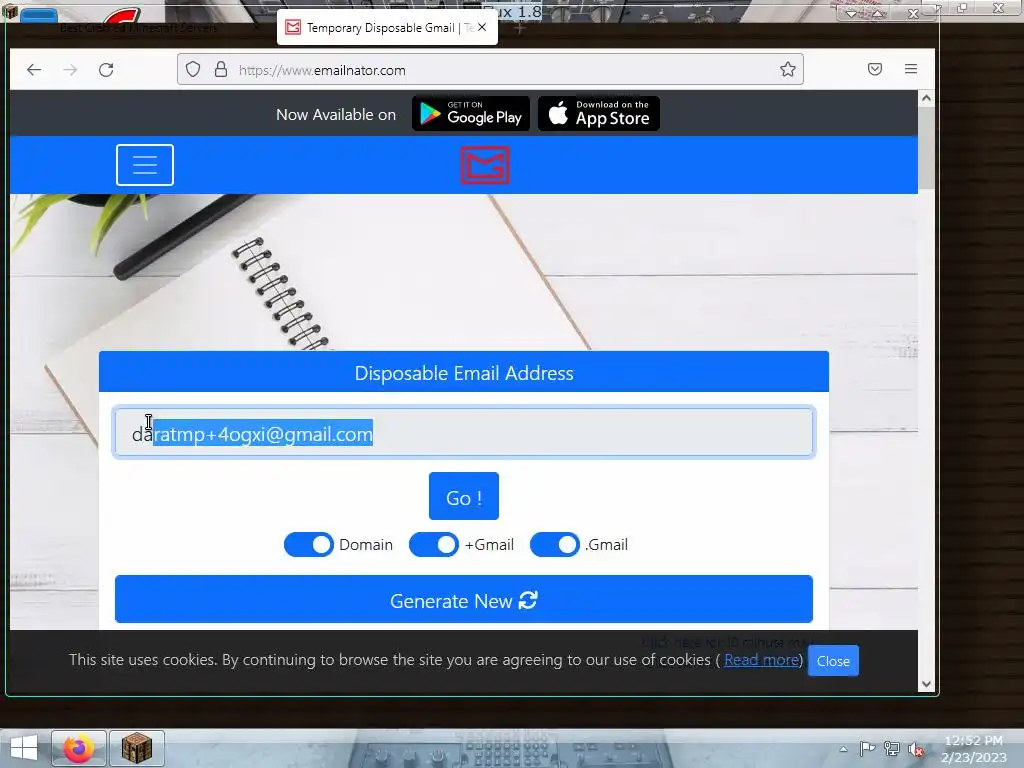Open a new browser tab with plus
The image size is (1024, 768).
(519, 28)
